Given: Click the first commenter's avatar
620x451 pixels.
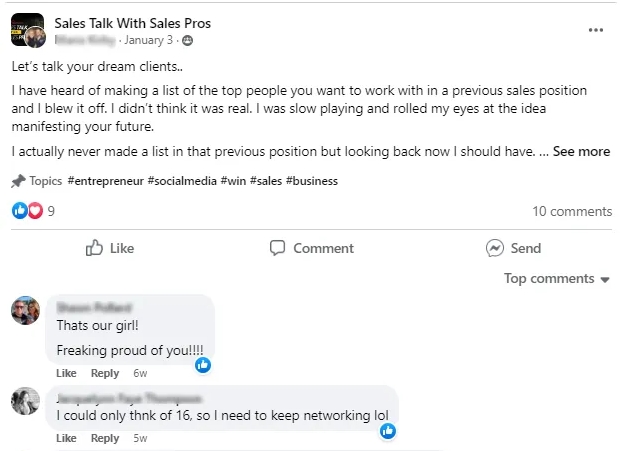Looking at the screenshot, I should pyautogui.click(x=25, y=311).
